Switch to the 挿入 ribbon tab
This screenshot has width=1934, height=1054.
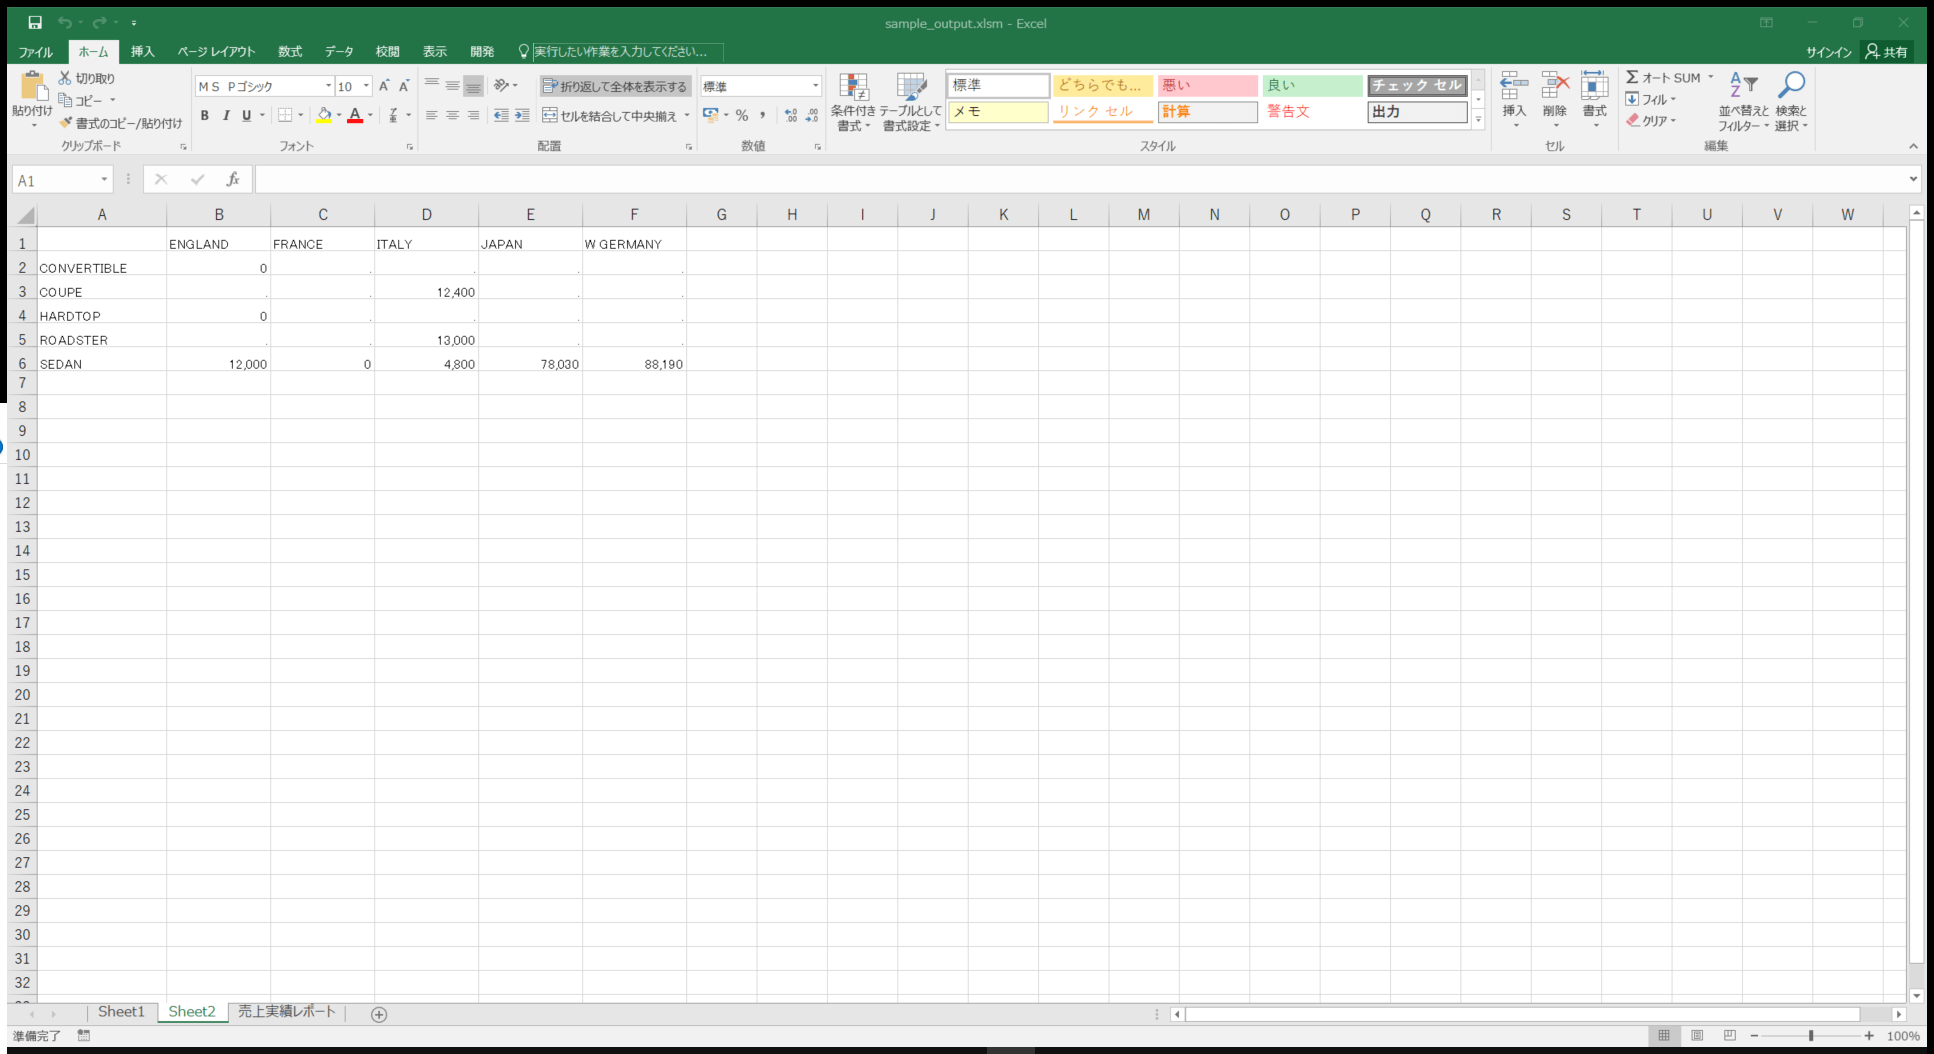(x=143, y=52)
